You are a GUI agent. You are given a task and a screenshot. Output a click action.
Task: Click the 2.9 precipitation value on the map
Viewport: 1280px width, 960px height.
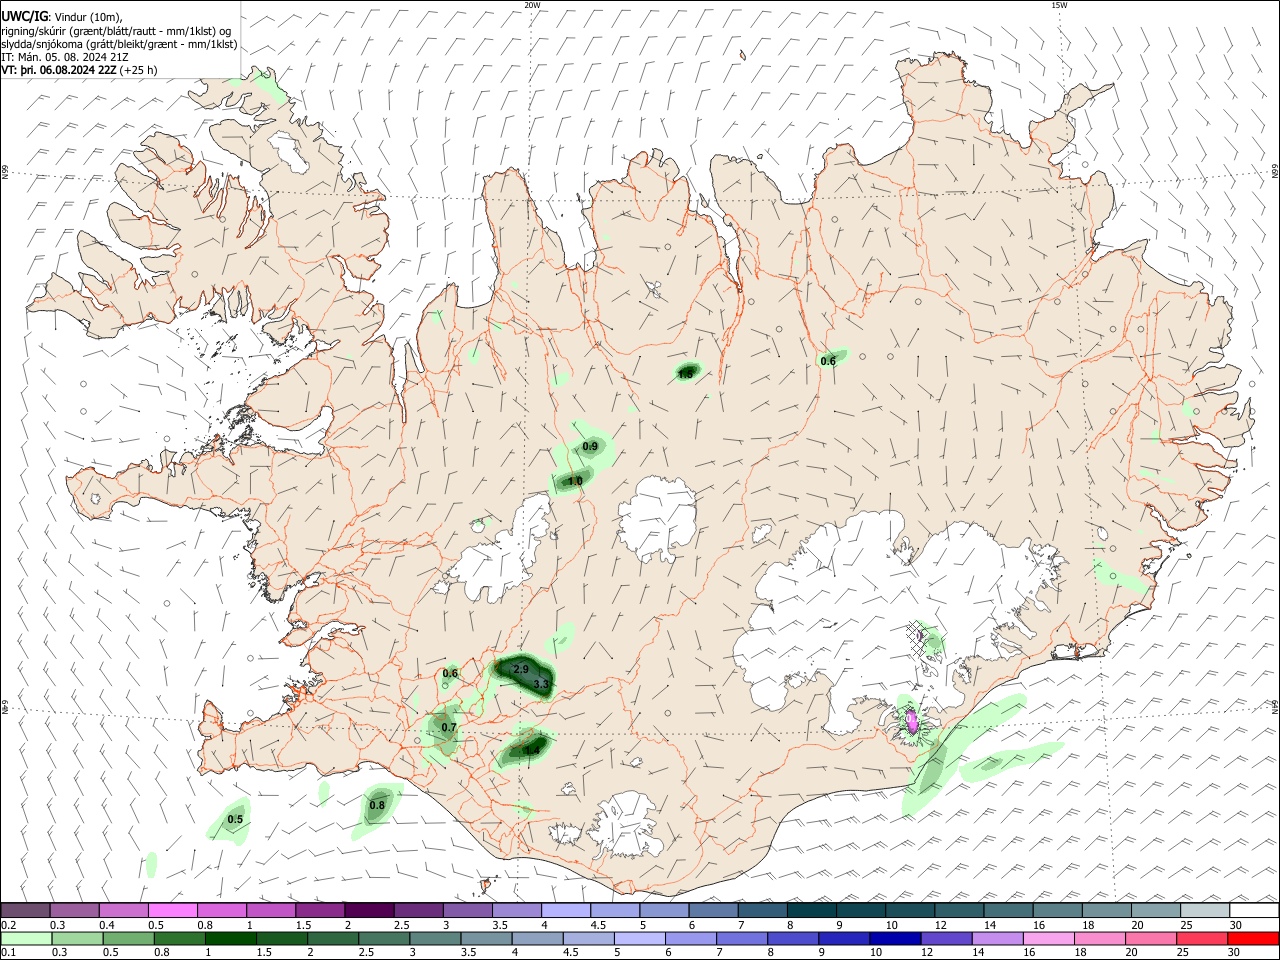click(520, 669)
